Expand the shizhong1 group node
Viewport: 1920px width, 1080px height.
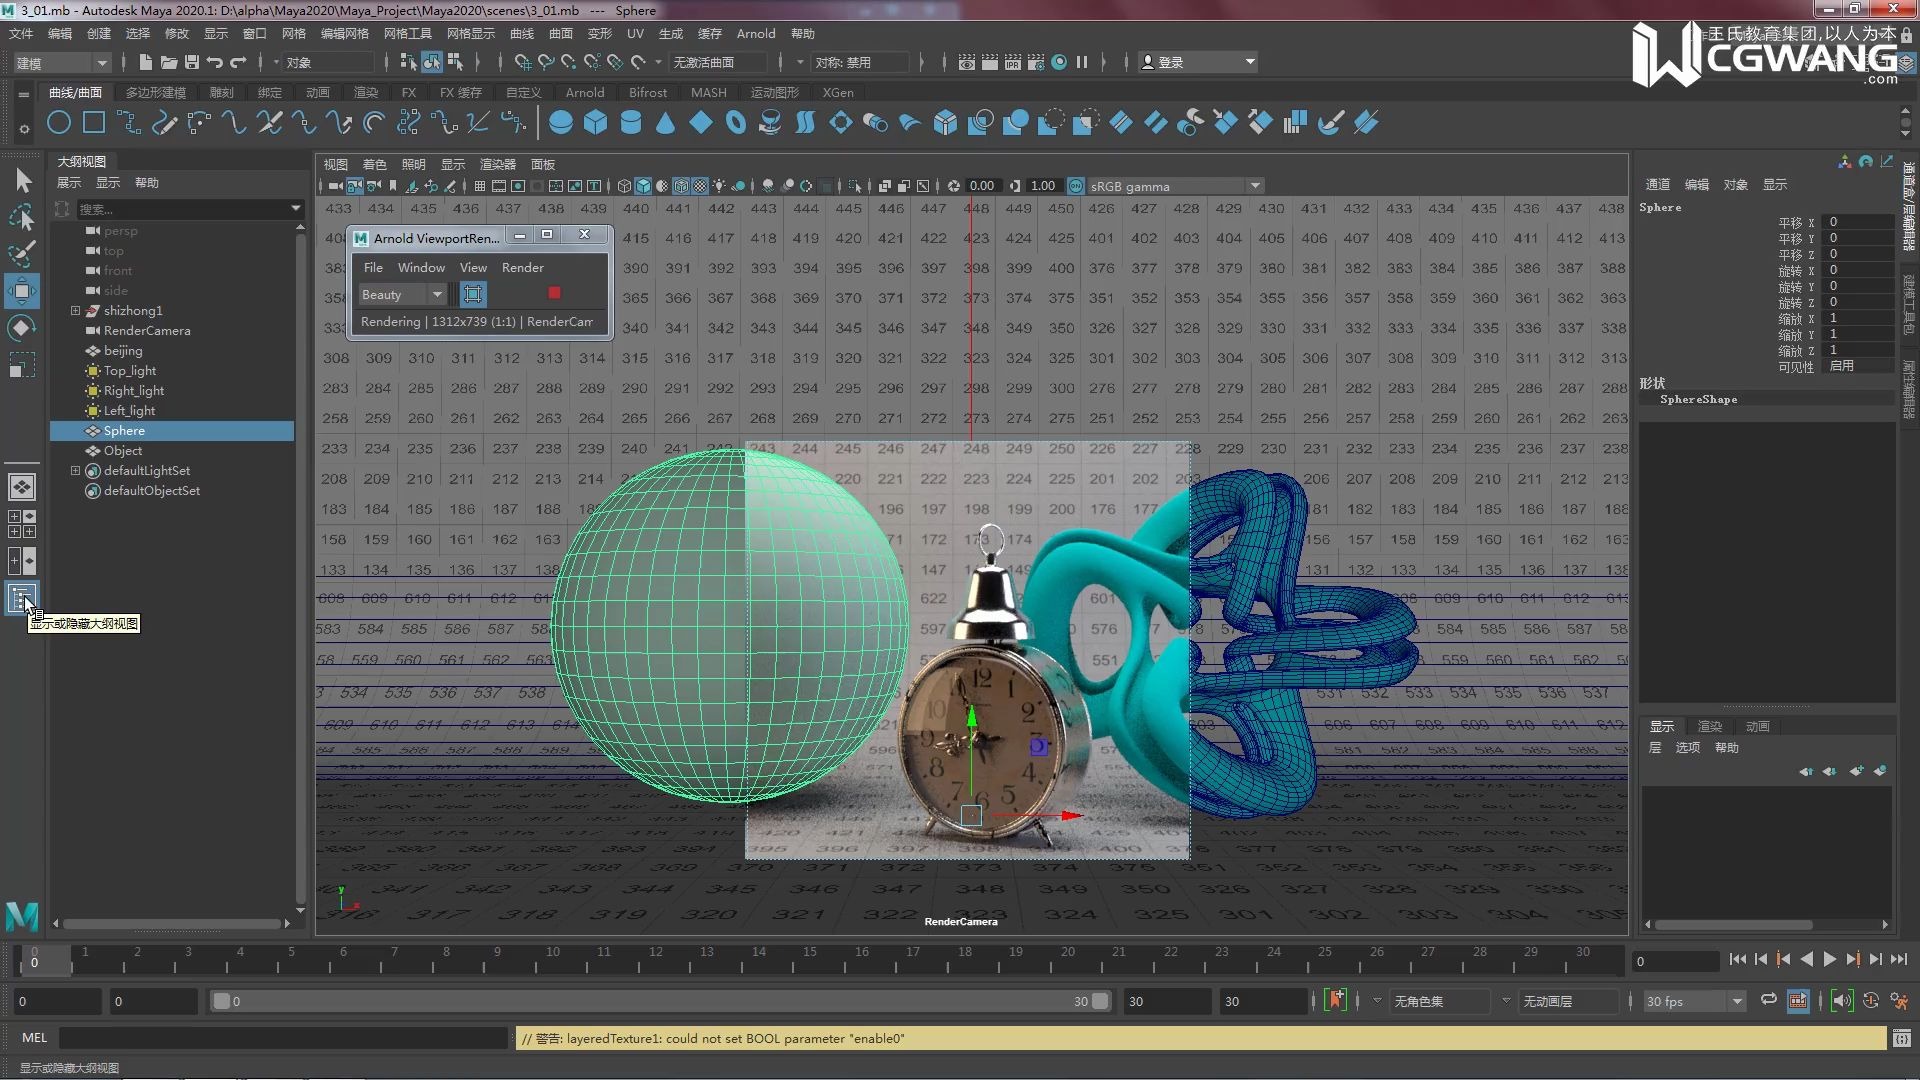pyautogui.click(x=75, y=310)
